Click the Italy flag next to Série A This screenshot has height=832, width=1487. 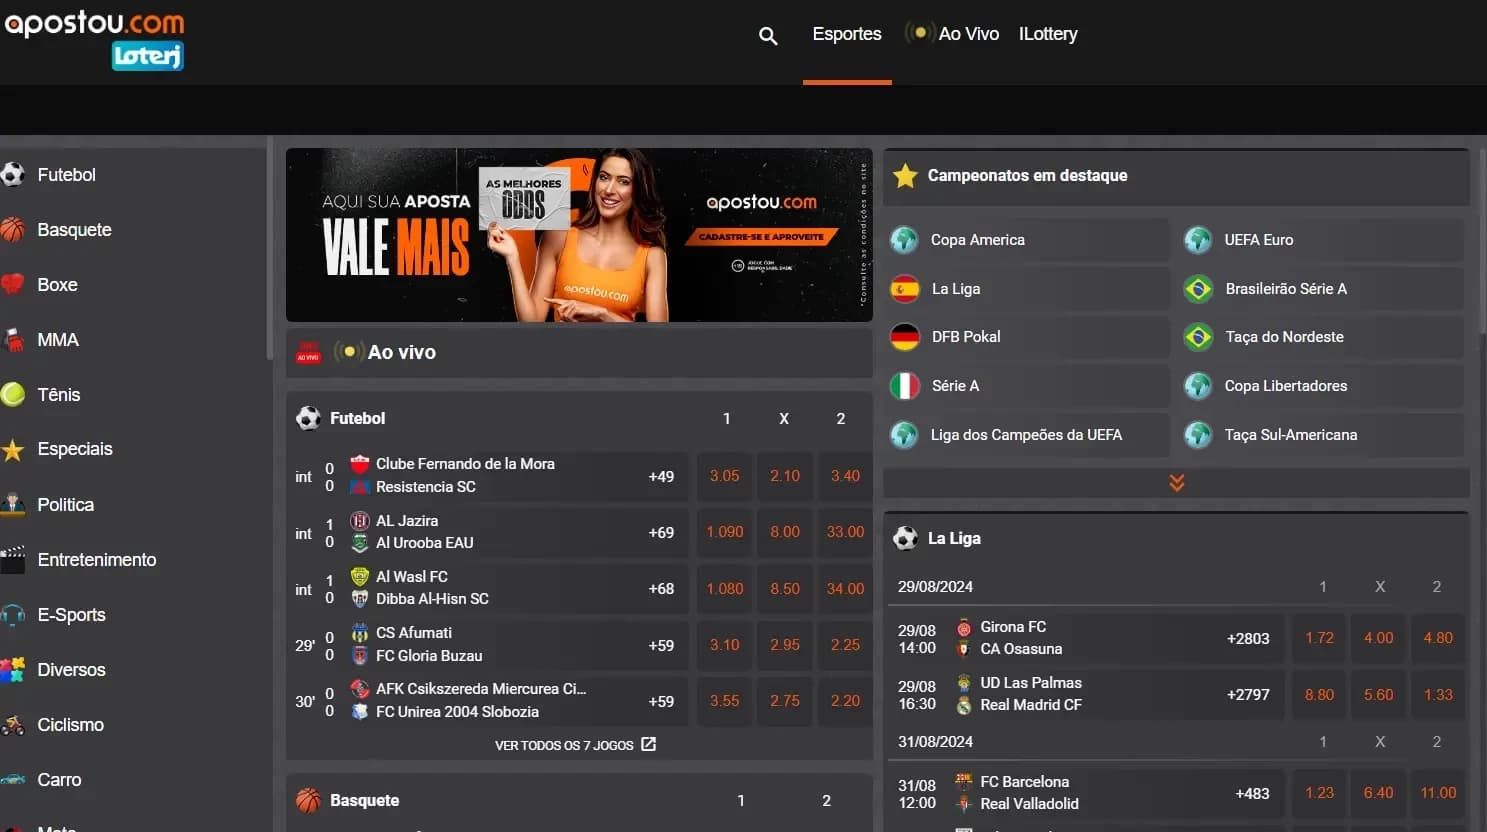click(x=905, y=386)
